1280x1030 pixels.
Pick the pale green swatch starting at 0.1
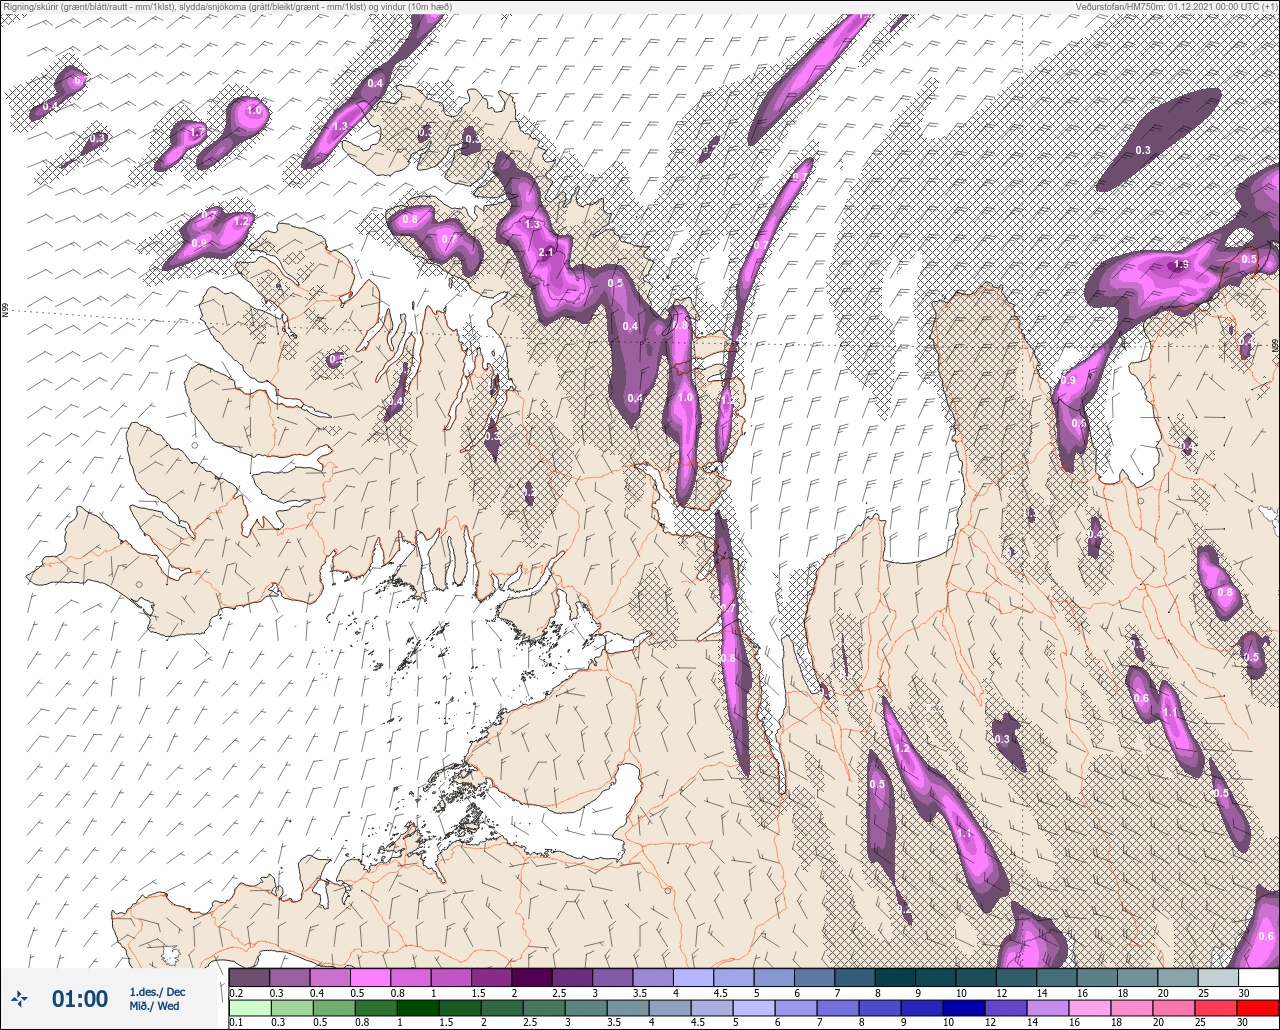point(250,1007)
